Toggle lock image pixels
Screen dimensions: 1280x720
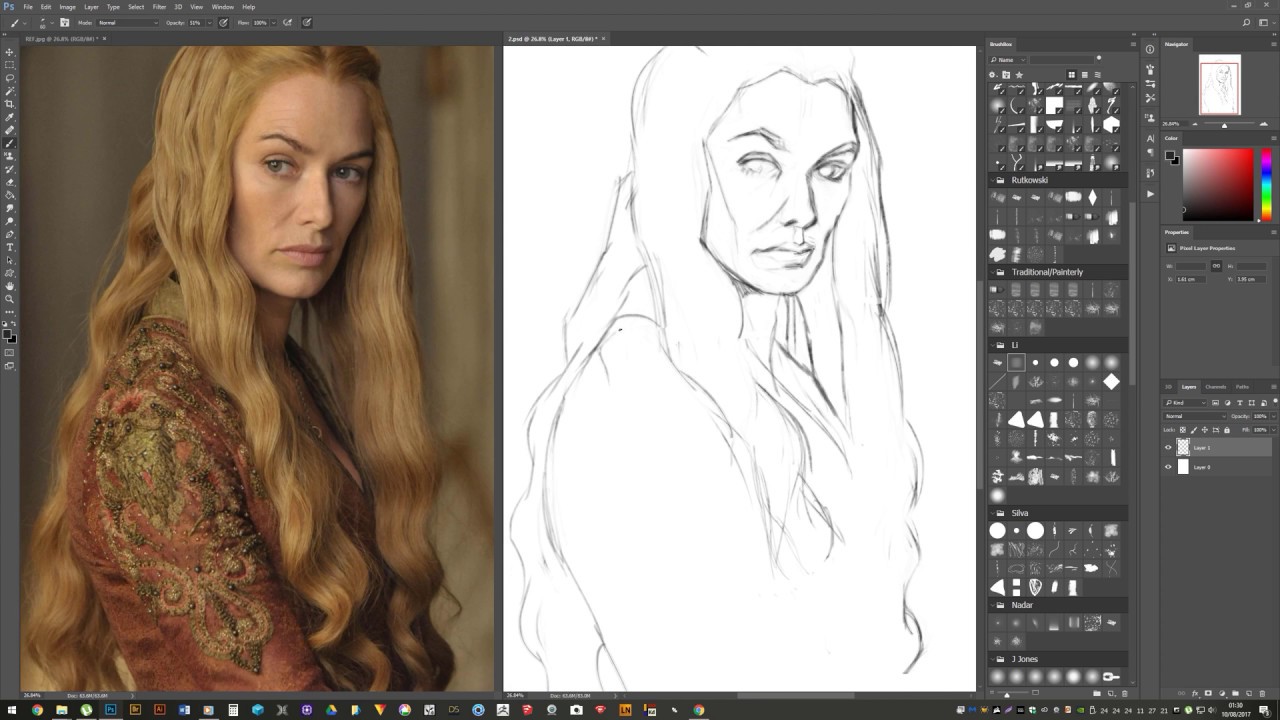pyautogui.click(x=1196, y=429)
